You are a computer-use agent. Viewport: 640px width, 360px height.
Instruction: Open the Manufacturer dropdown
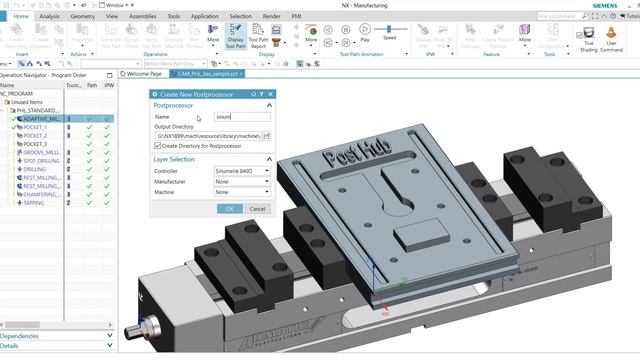pos(242,182)
